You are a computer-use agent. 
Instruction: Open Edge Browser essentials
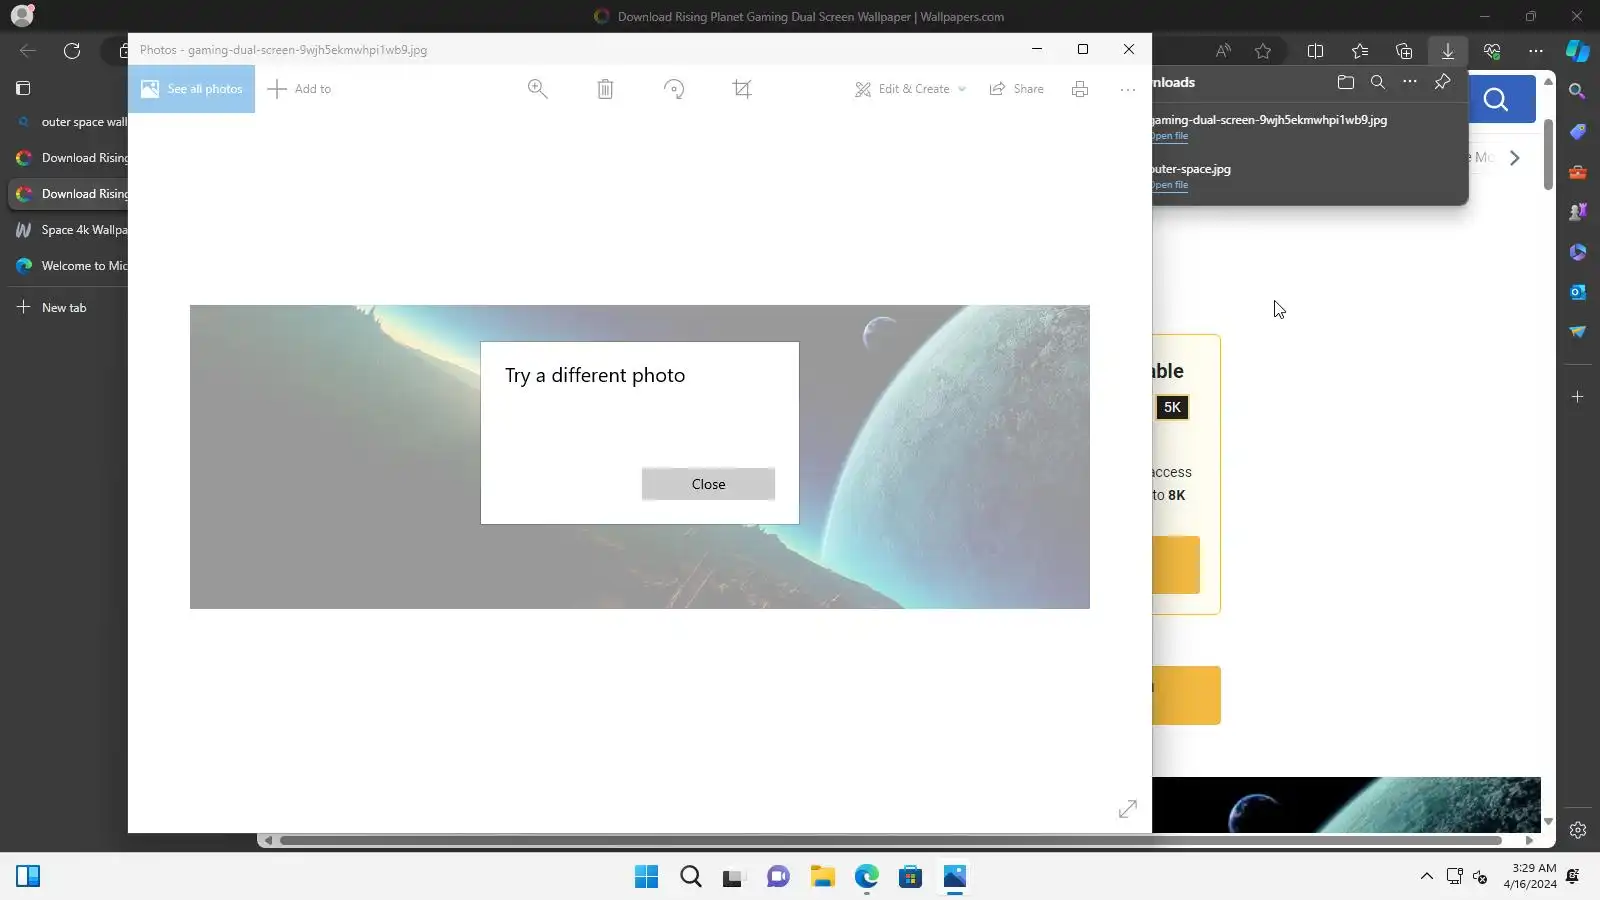pyautogui.click(x=1492, y=51)
